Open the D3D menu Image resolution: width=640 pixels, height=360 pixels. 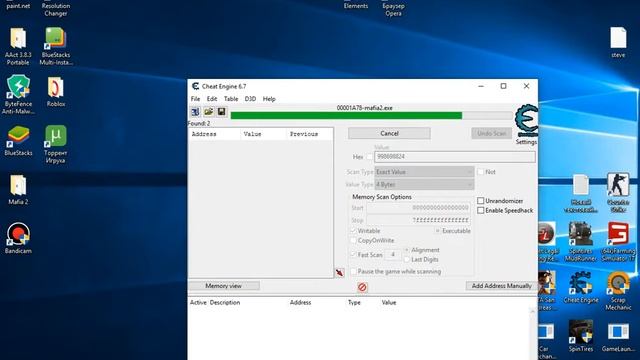coord(250,99)
